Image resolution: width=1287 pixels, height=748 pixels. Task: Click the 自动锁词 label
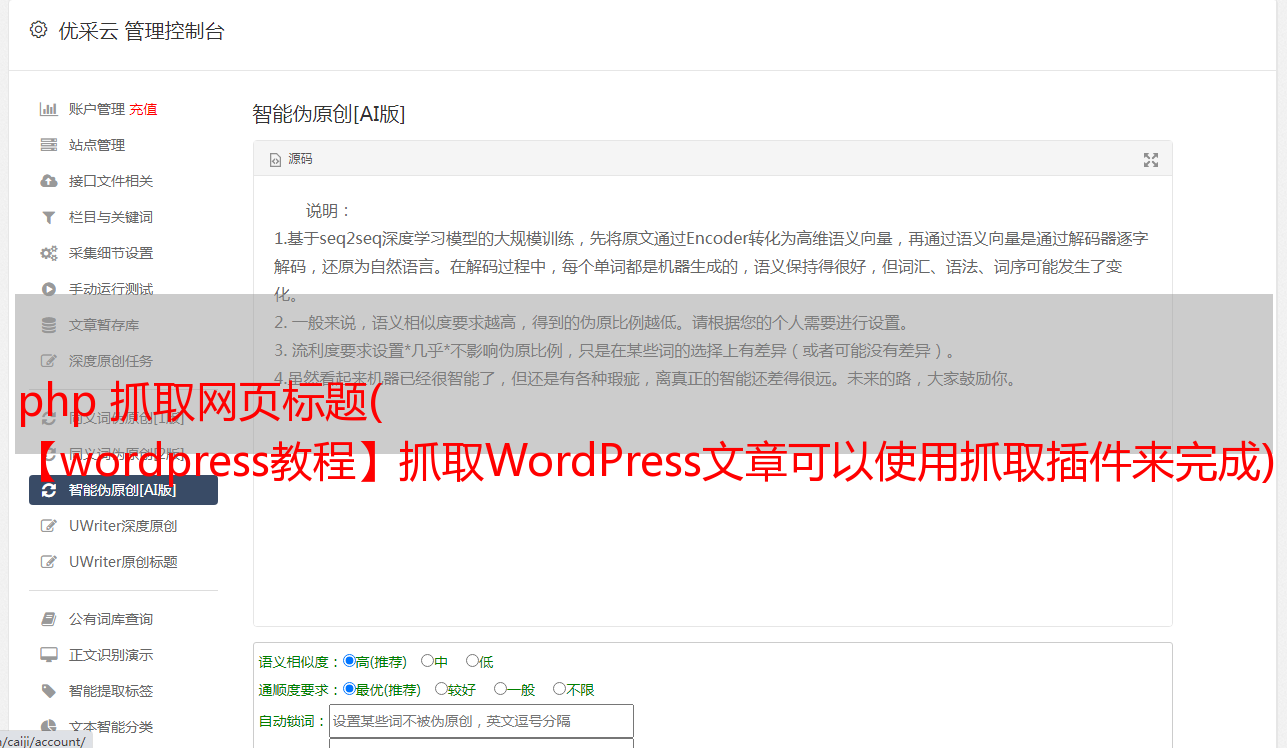[x=293, y=721]
